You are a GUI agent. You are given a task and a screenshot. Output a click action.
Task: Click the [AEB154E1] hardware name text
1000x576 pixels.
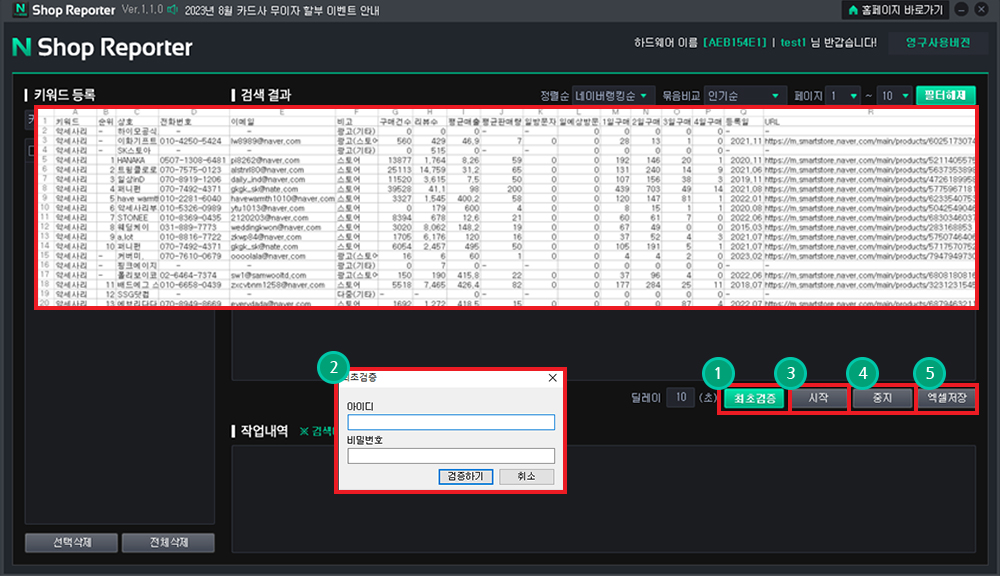click(x=735, y=43)
